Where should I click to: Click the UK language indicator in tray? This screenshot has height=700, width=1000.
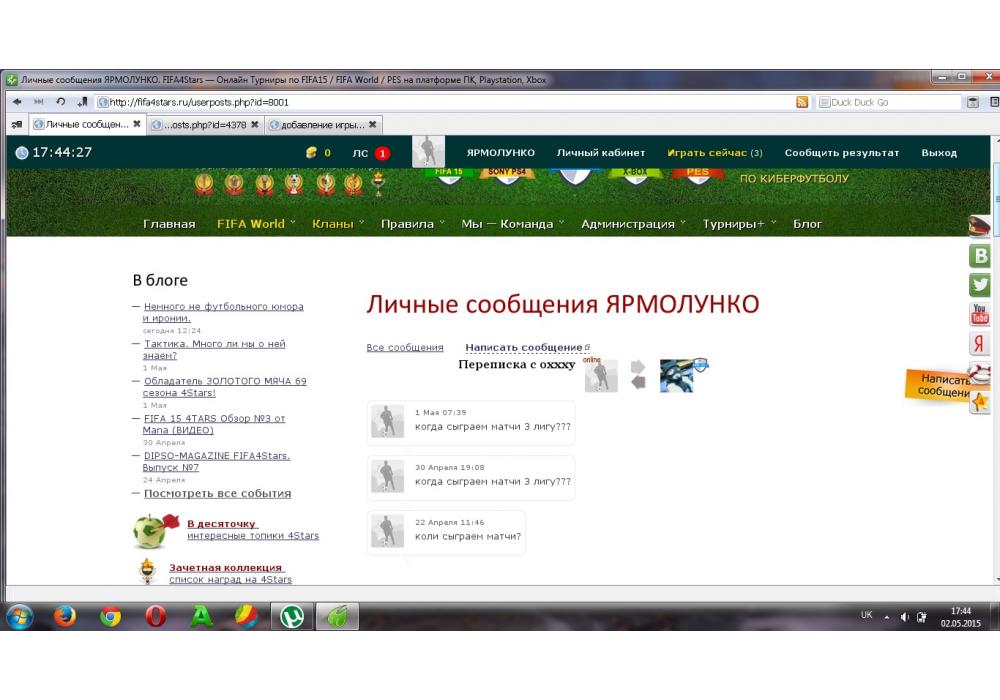click(866, 615)
